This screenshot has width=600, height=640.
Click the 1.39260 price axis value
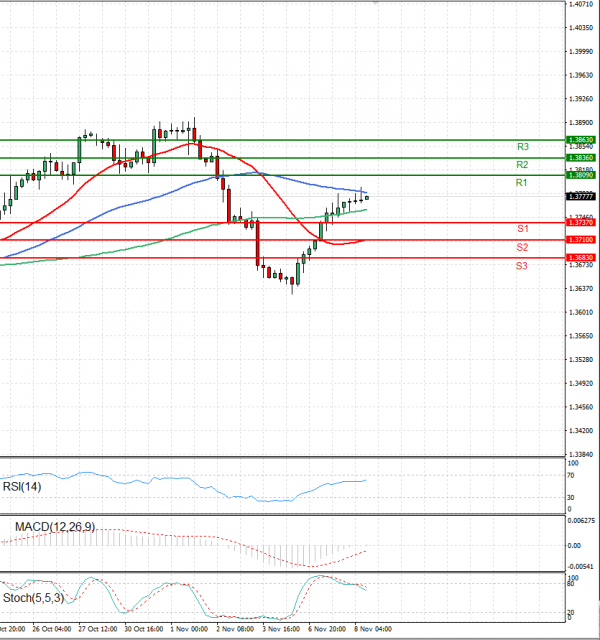[581, 99]
